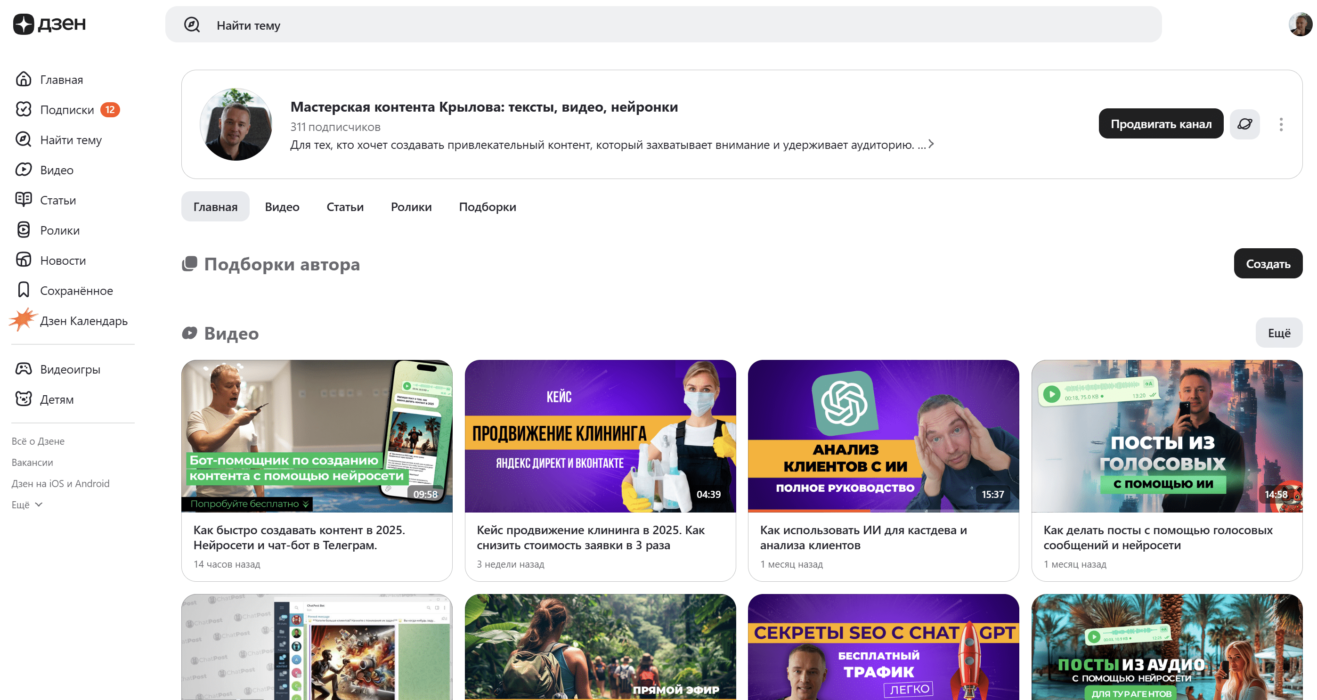
Task: Click the Продвигать канал button
Action: point(1161,124)
